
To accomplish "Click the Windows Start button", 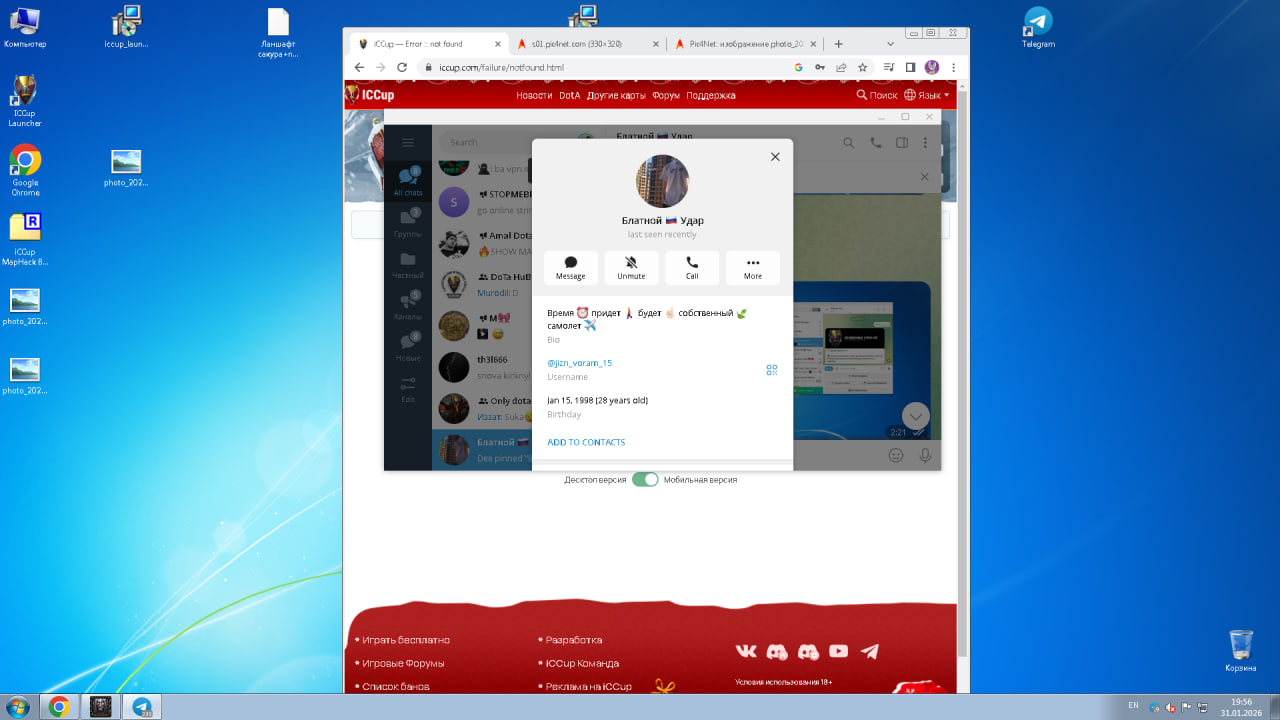I will pyautogui.click(x=19, y=706).
